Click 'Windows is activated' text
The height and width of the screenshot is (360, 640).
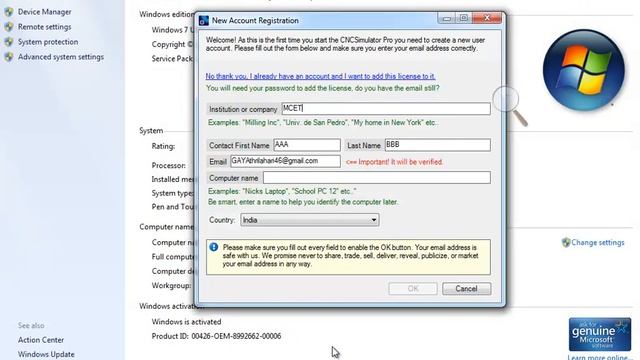coord(186,322)
